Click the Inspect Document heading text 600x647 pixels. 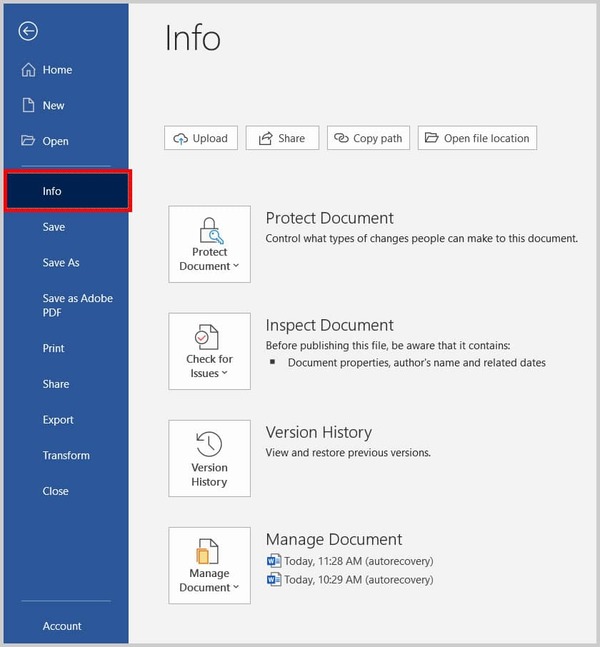(329, 325)
